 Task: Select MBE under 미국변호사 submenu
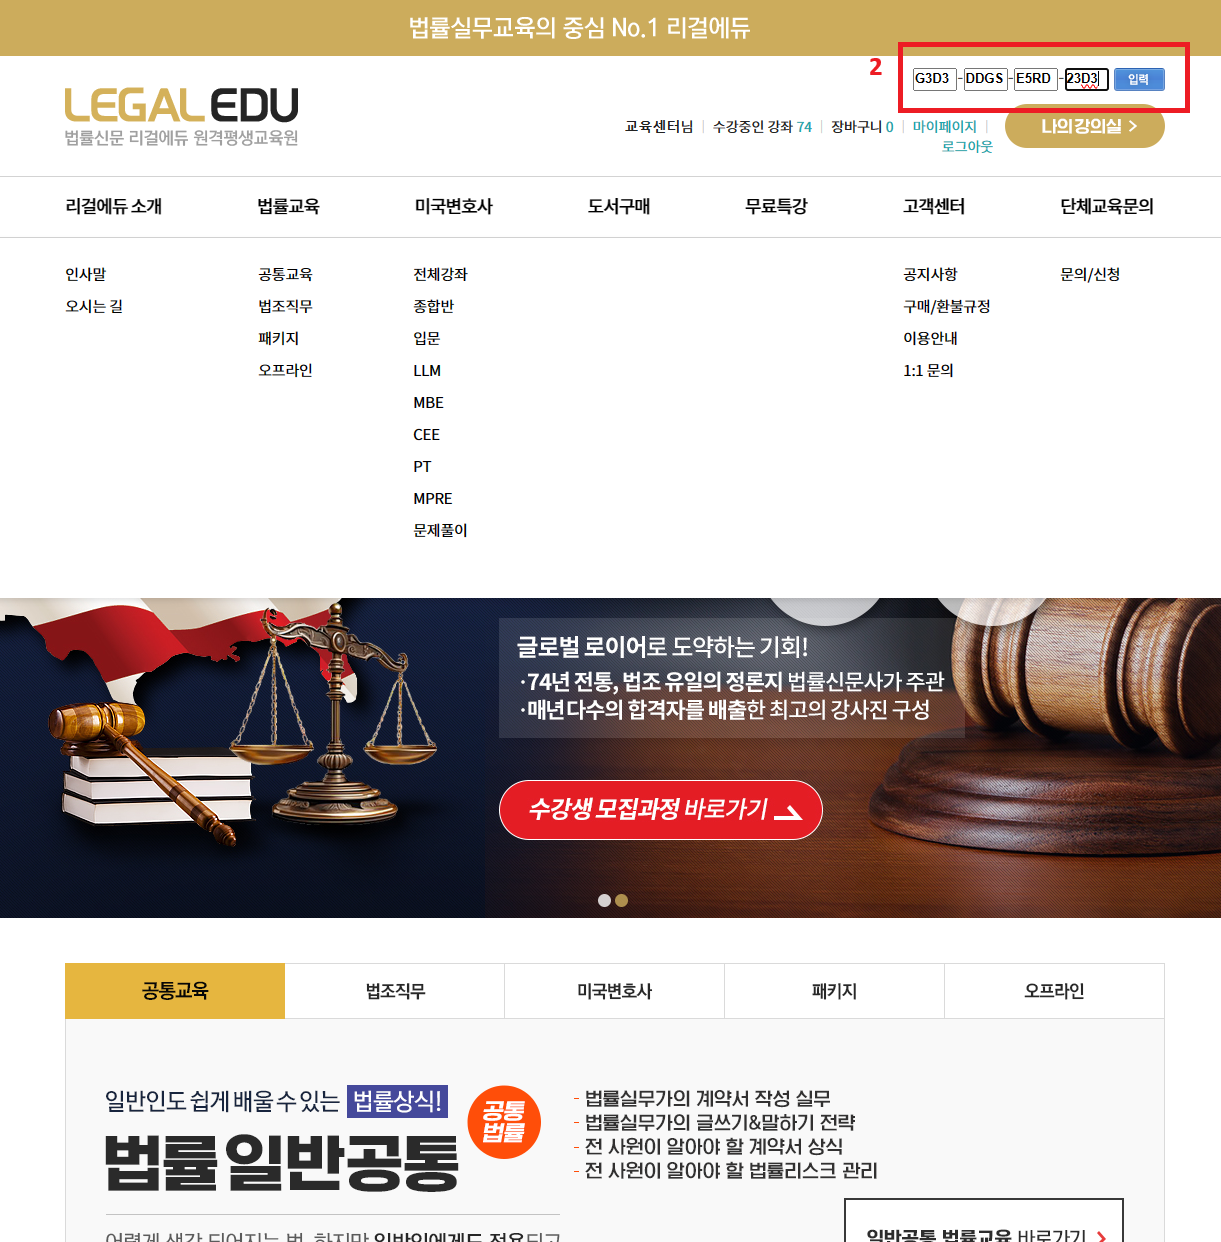(428, 403)
